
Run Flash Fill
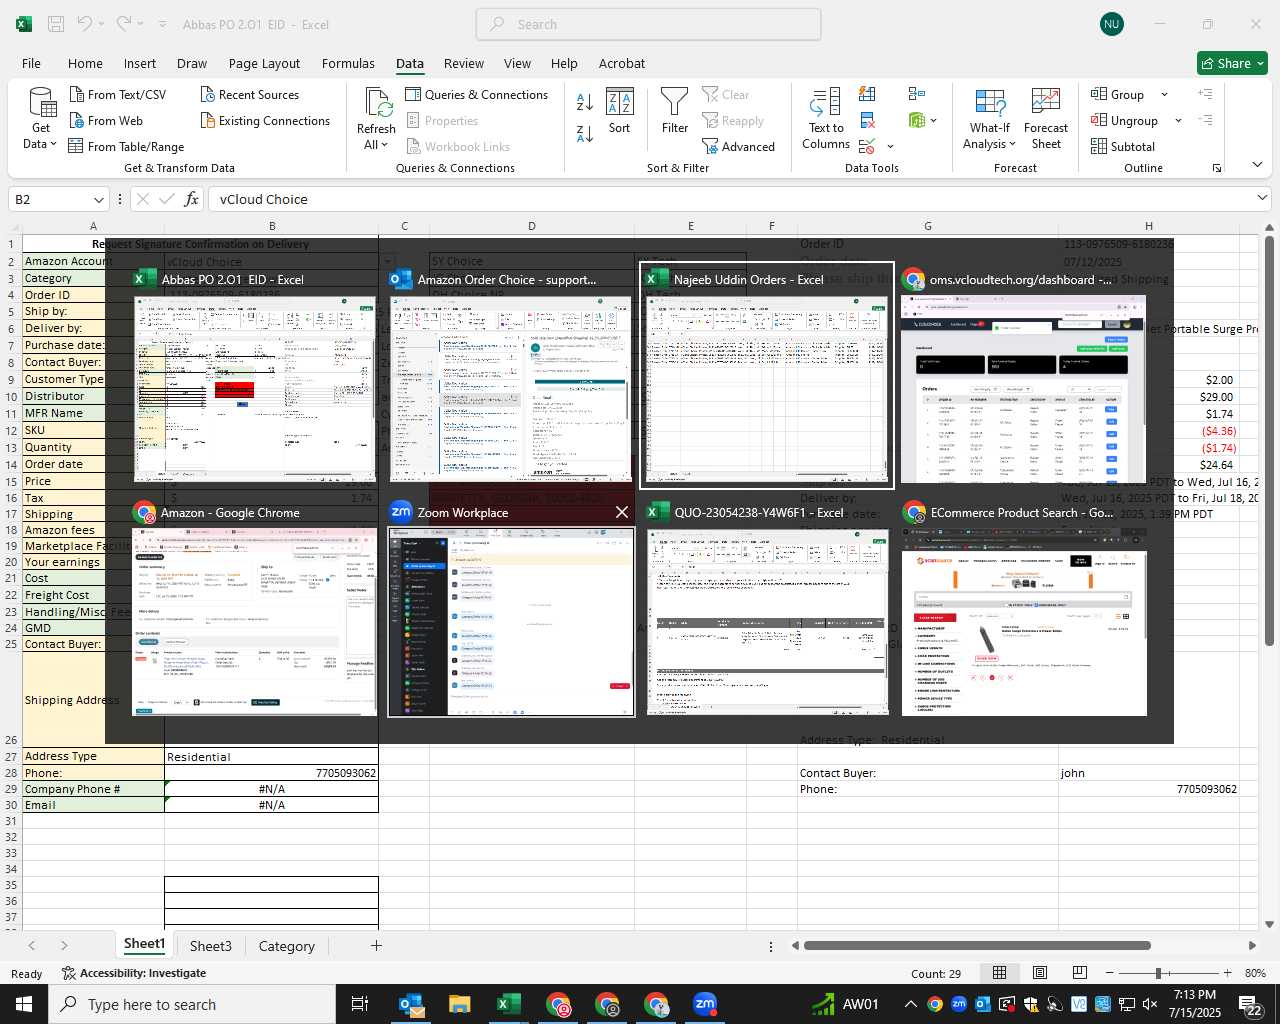pyautogui.click(x=868, y=94)
